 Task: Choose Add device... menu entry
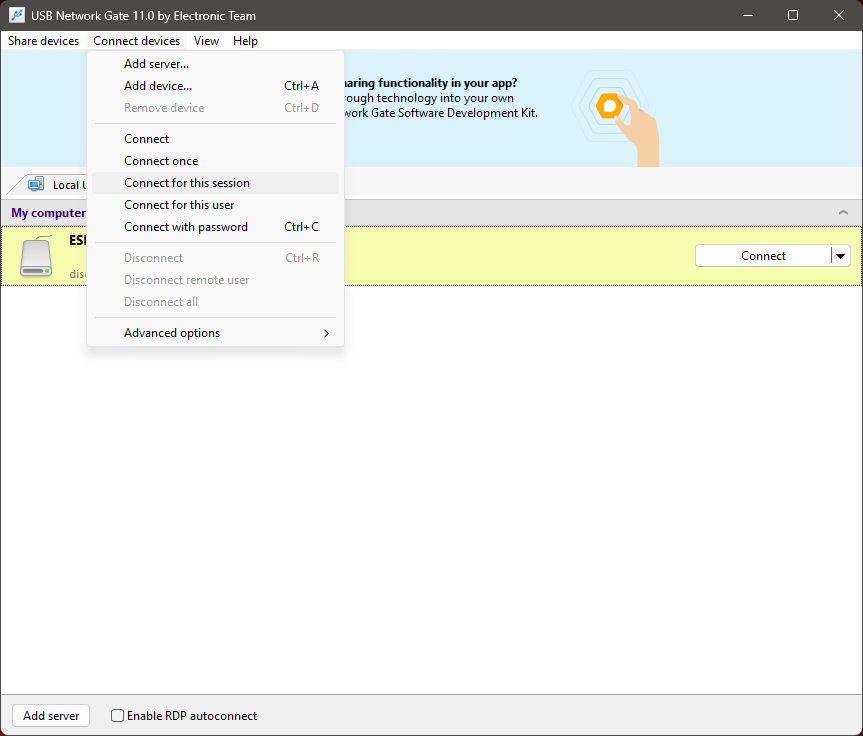158,86
